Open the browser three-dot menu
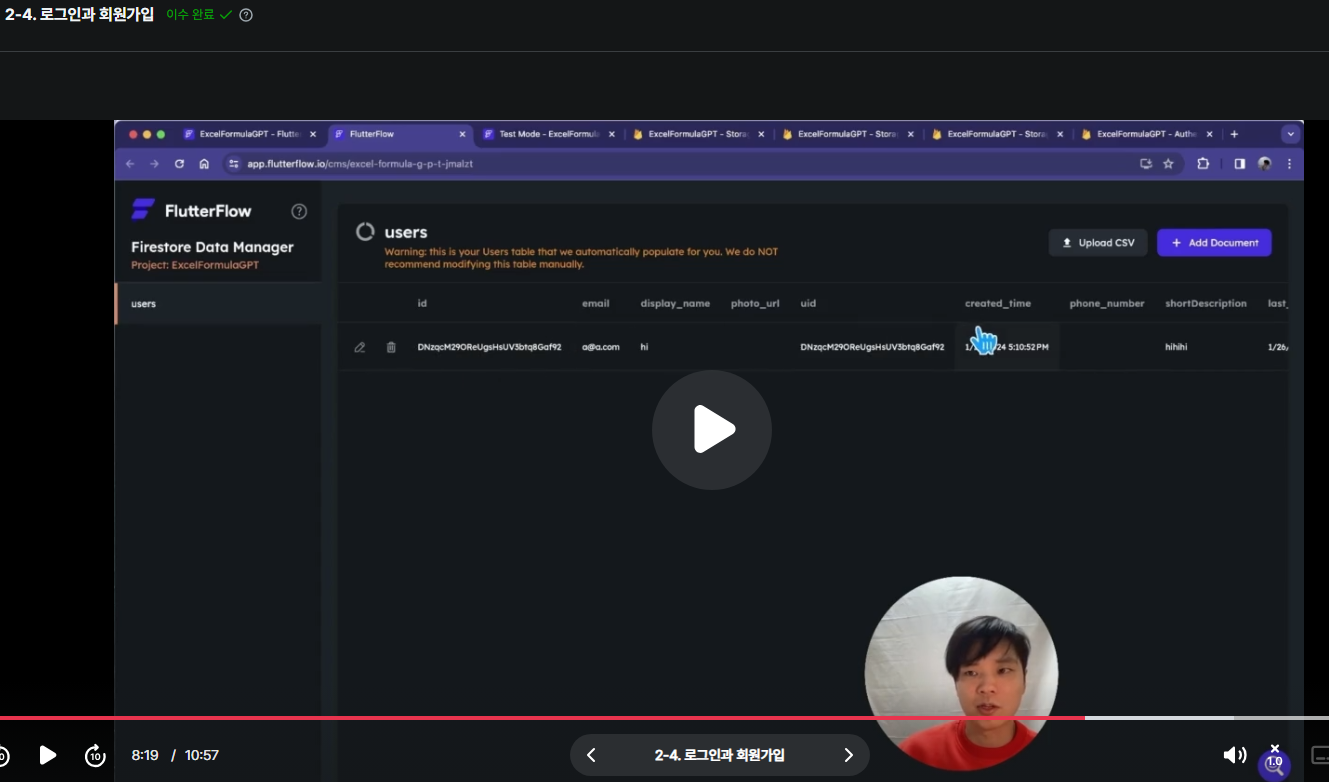Image resolution: width=1329 pixels, height=782 pixels. tap(1289, 164)
